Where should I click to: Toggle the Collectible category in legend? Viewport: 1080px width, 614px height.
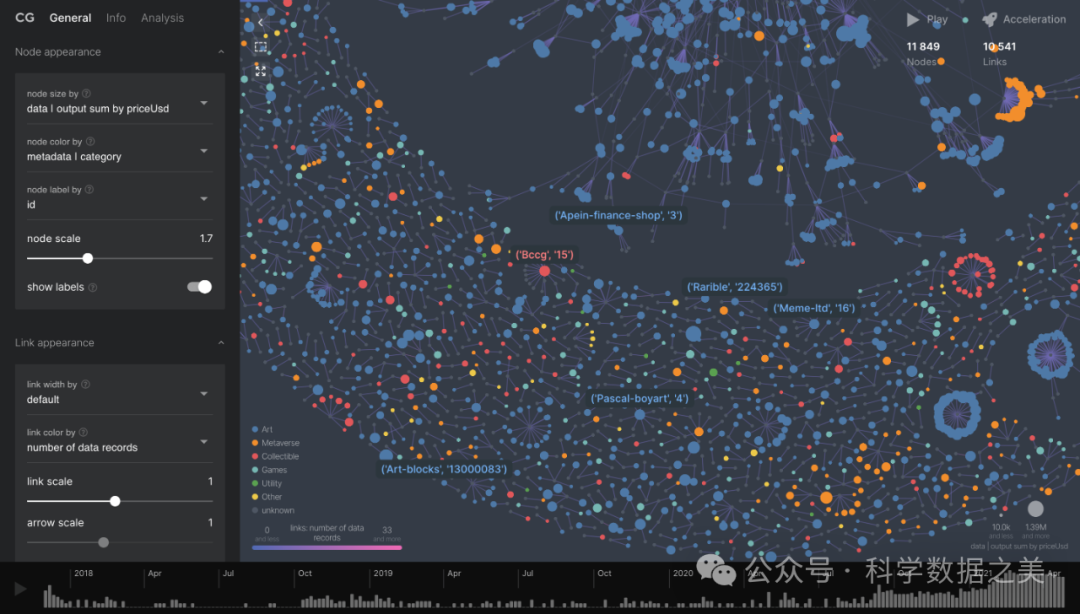pyautogui.click(x=279, y=456)
